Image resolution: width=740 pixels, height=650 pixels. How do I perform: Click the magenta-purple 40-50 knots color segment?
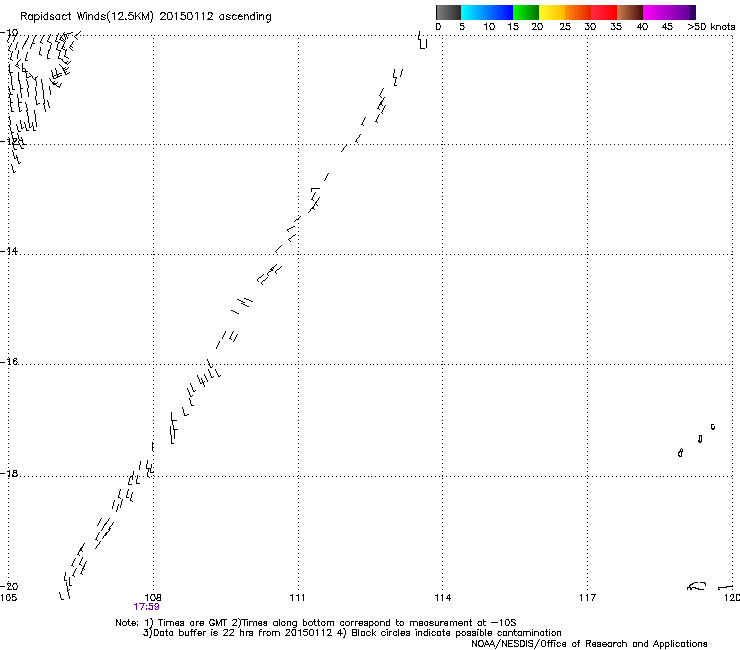(x=669, y=12)
